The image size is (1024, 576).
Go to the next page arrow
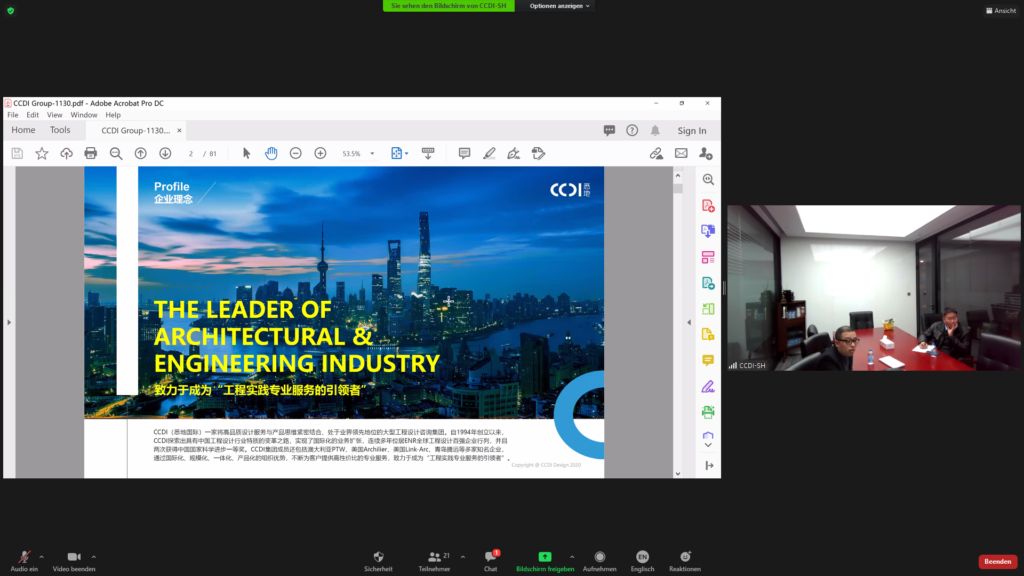pos(165,153)
